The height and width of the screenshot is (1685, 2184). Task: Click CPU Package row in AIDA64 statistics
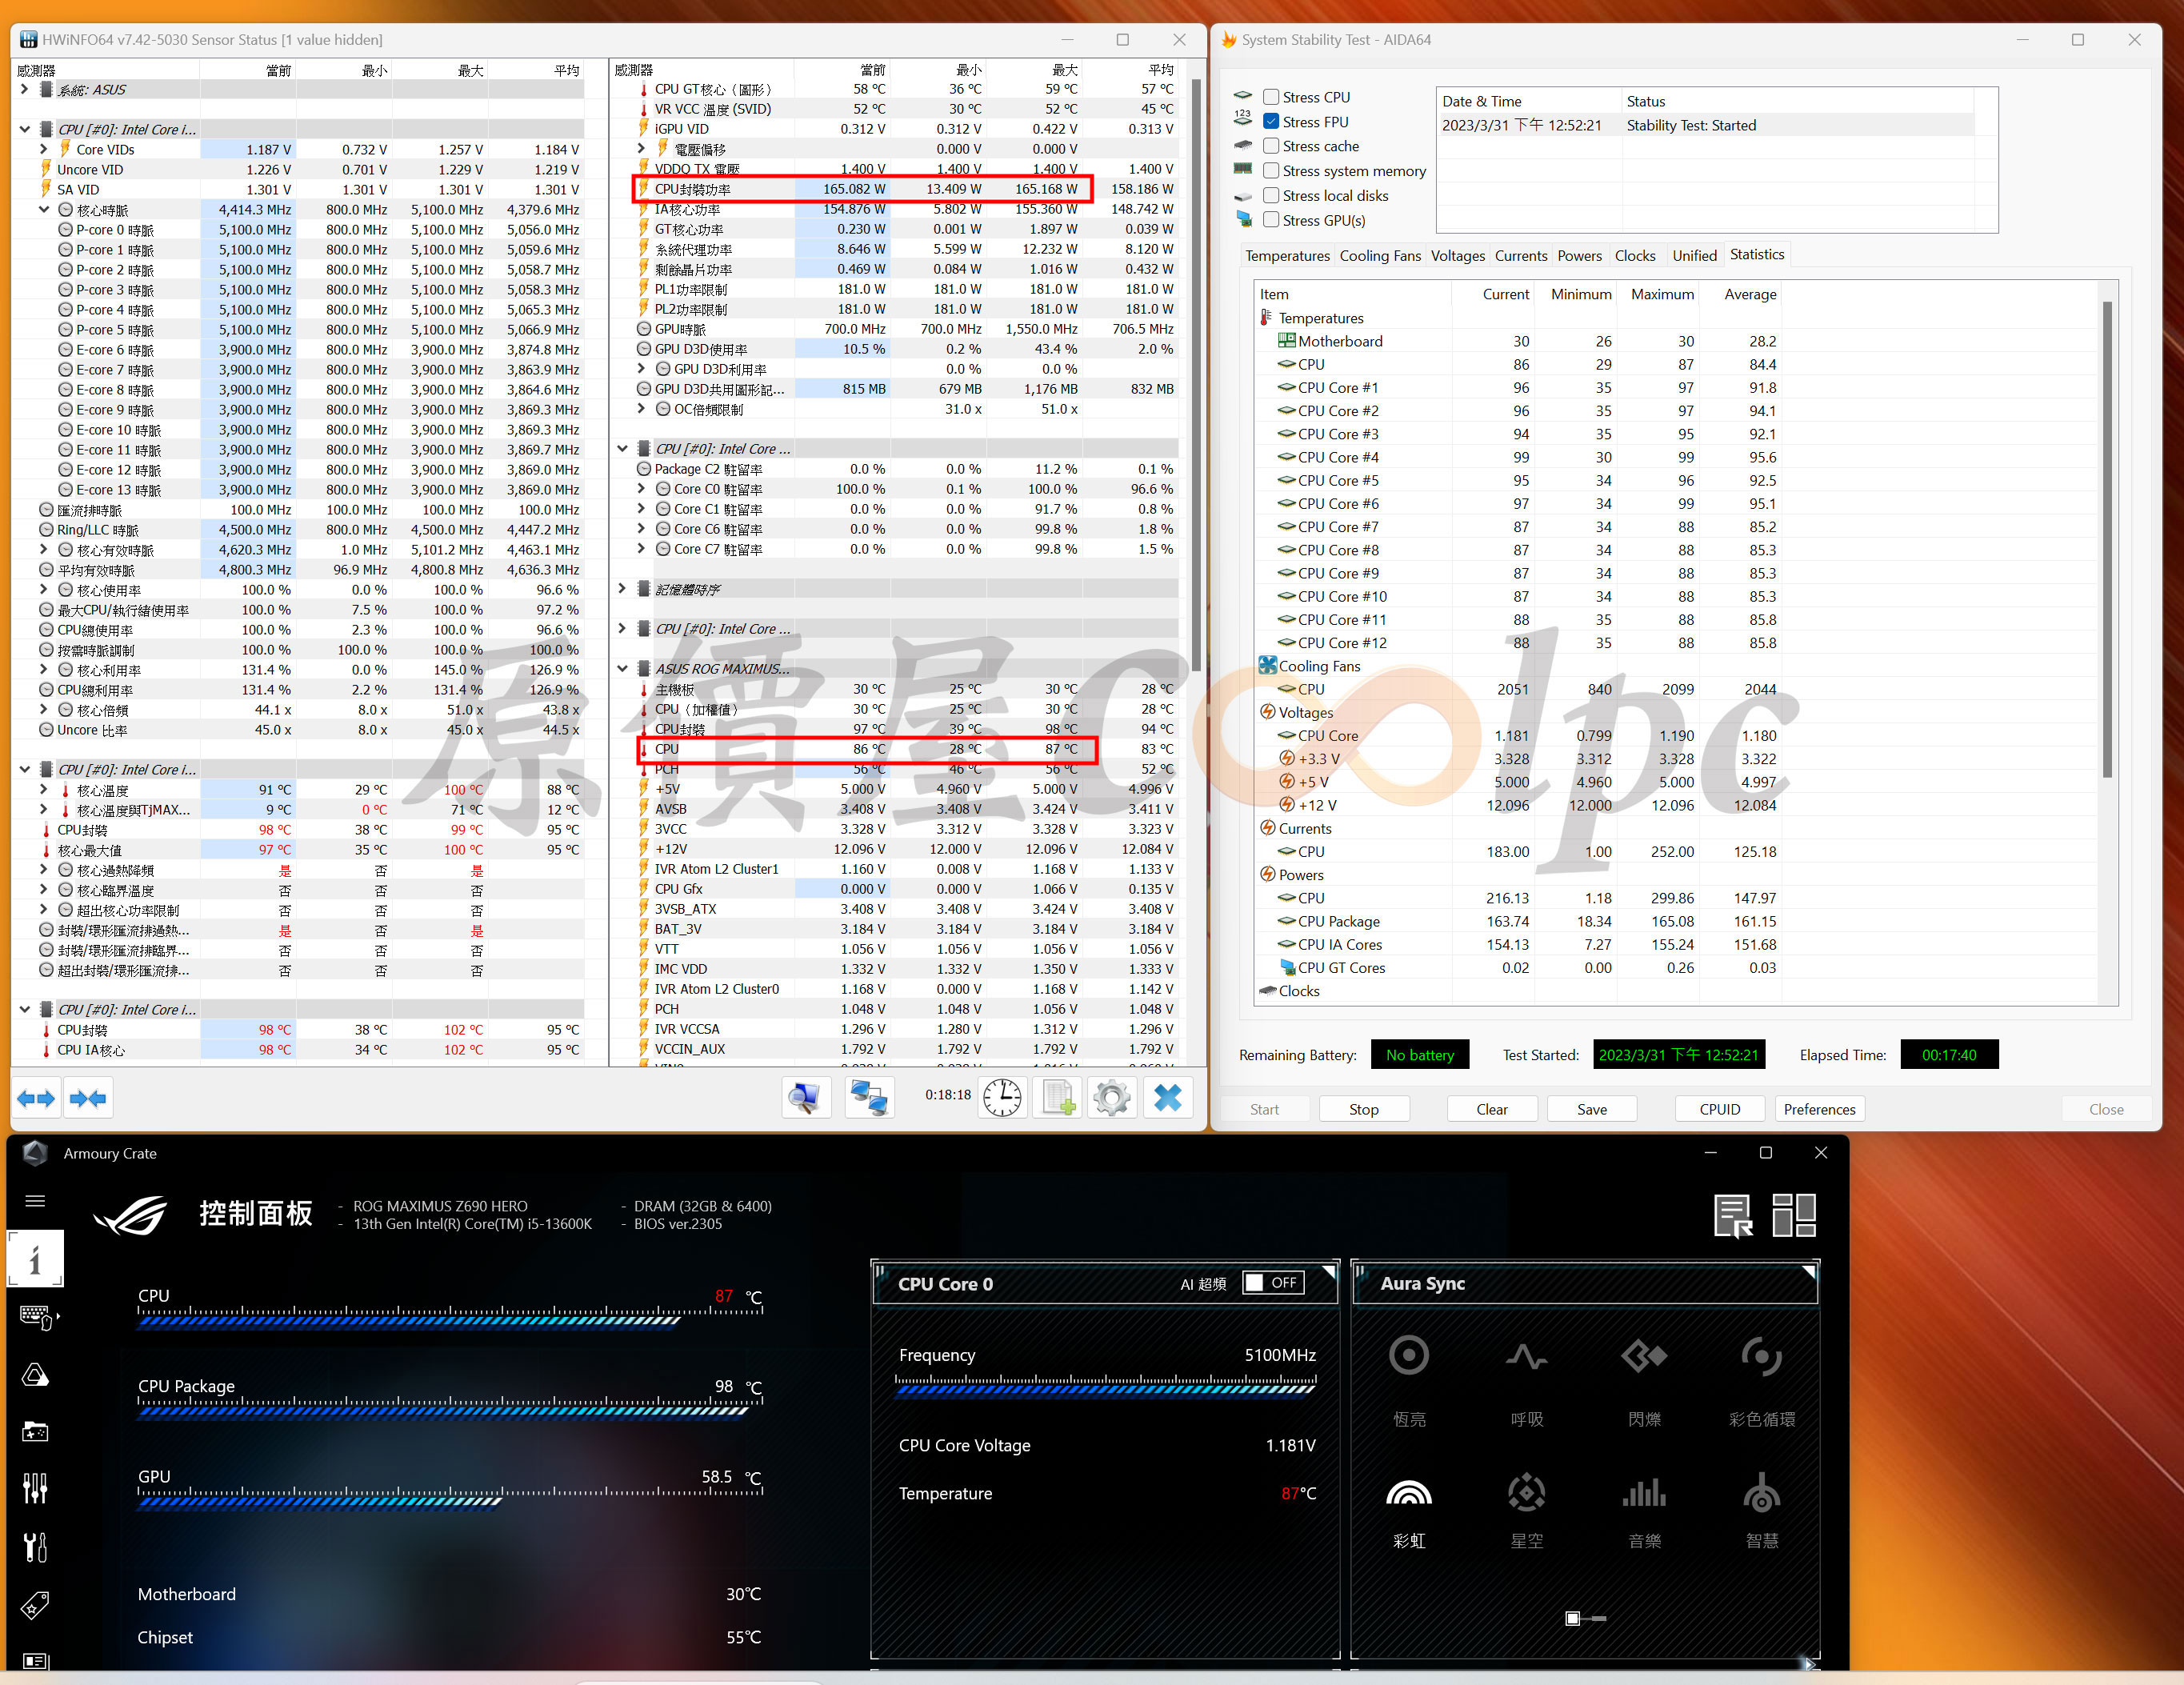tap(1520, 921)
